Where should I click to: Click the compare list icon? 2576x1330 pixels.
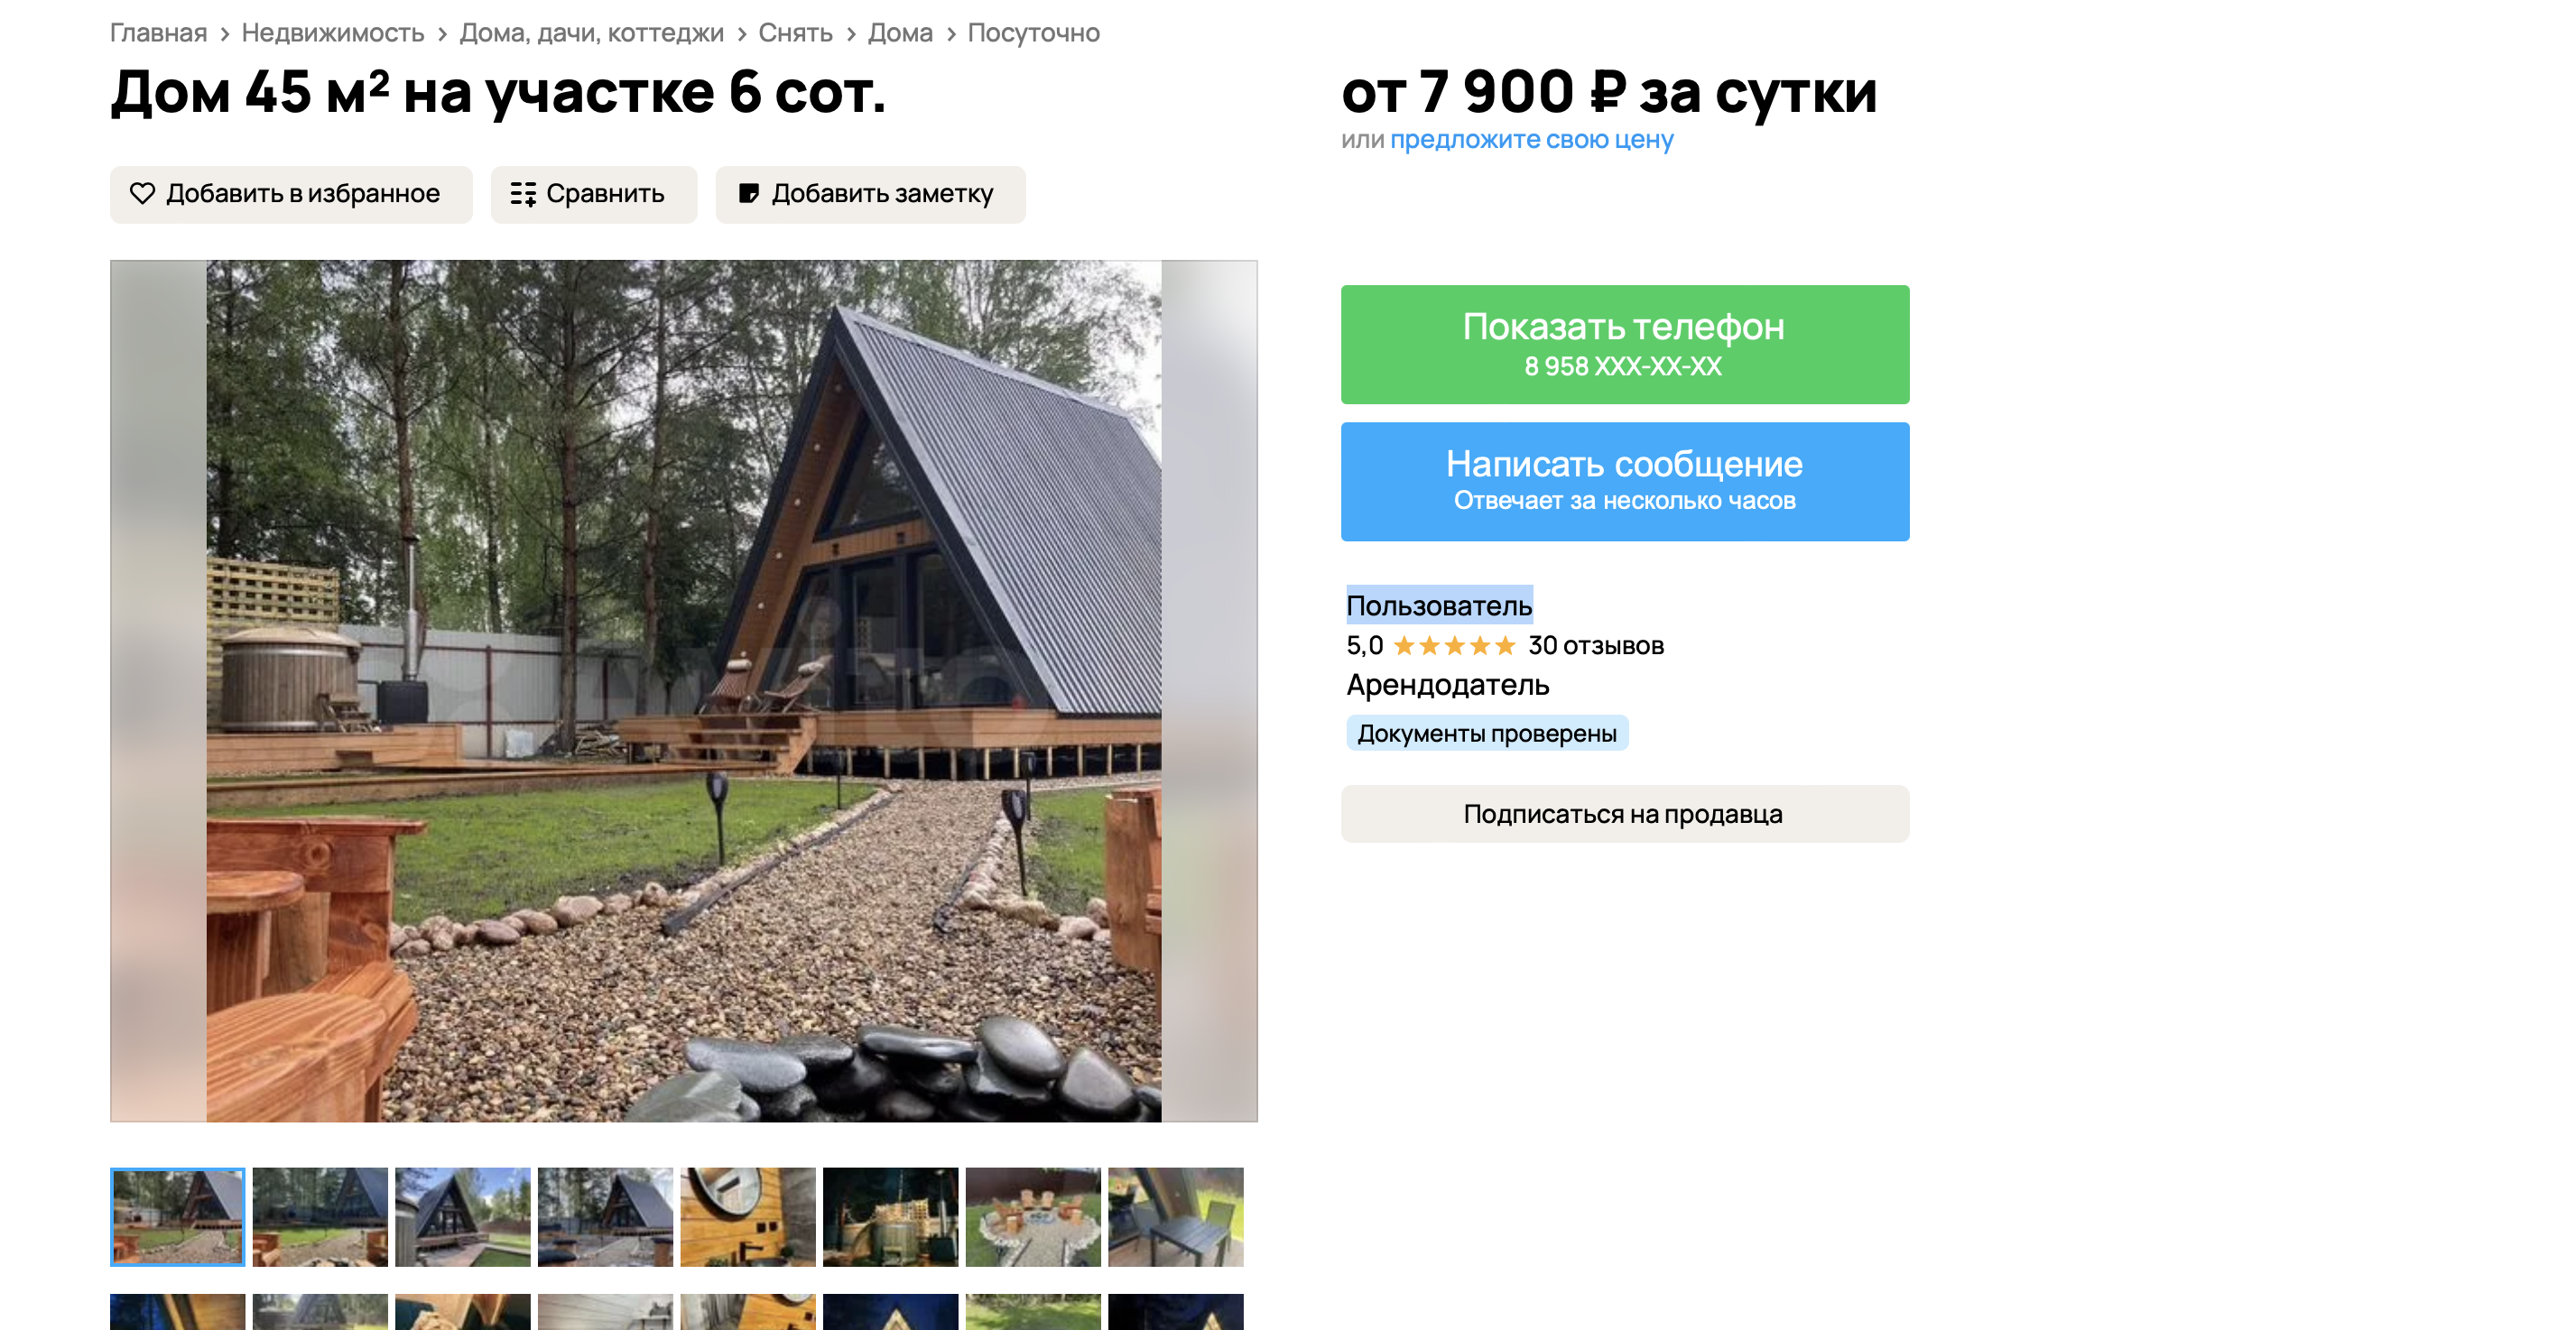523,194
